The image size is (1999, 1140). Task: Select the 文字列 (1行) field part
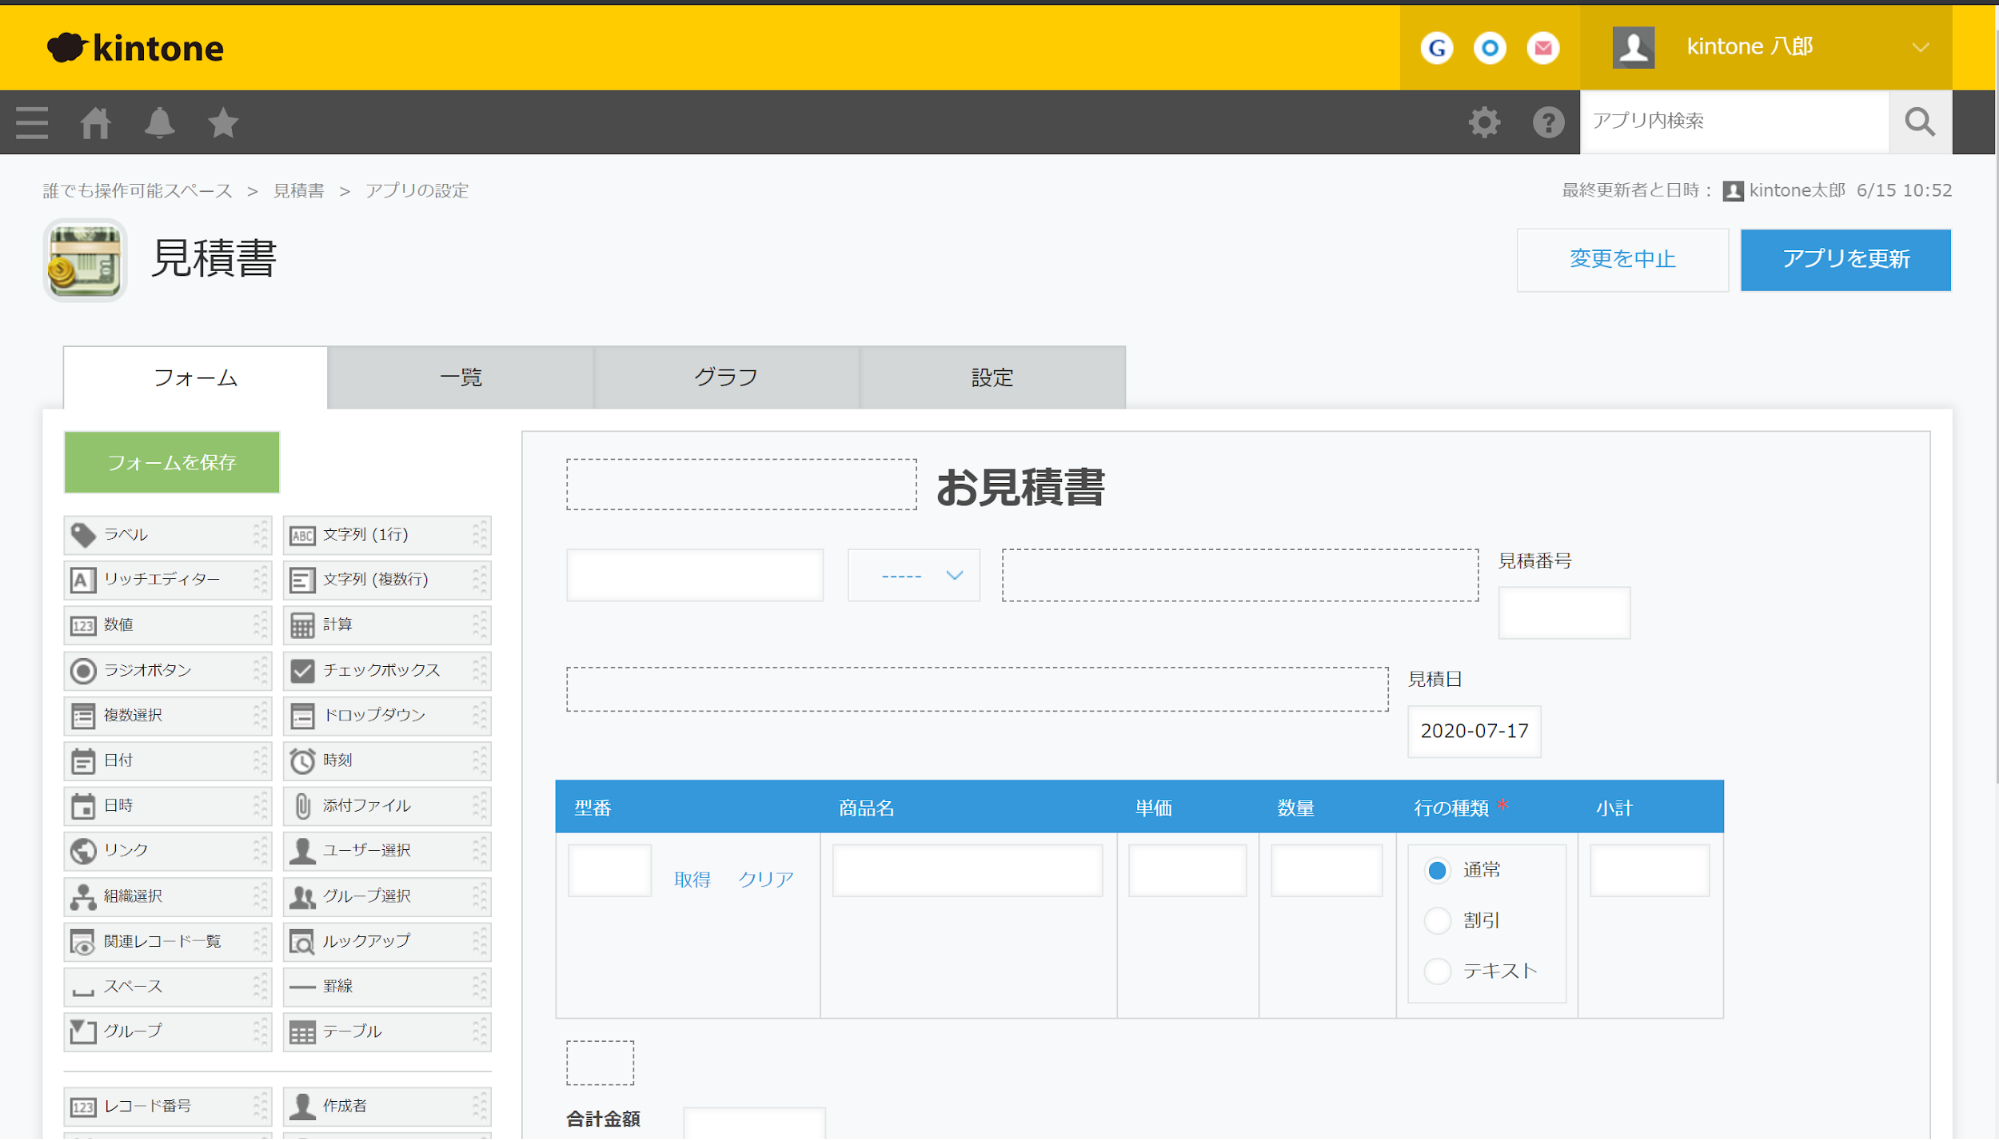click(x=387, y=535)
